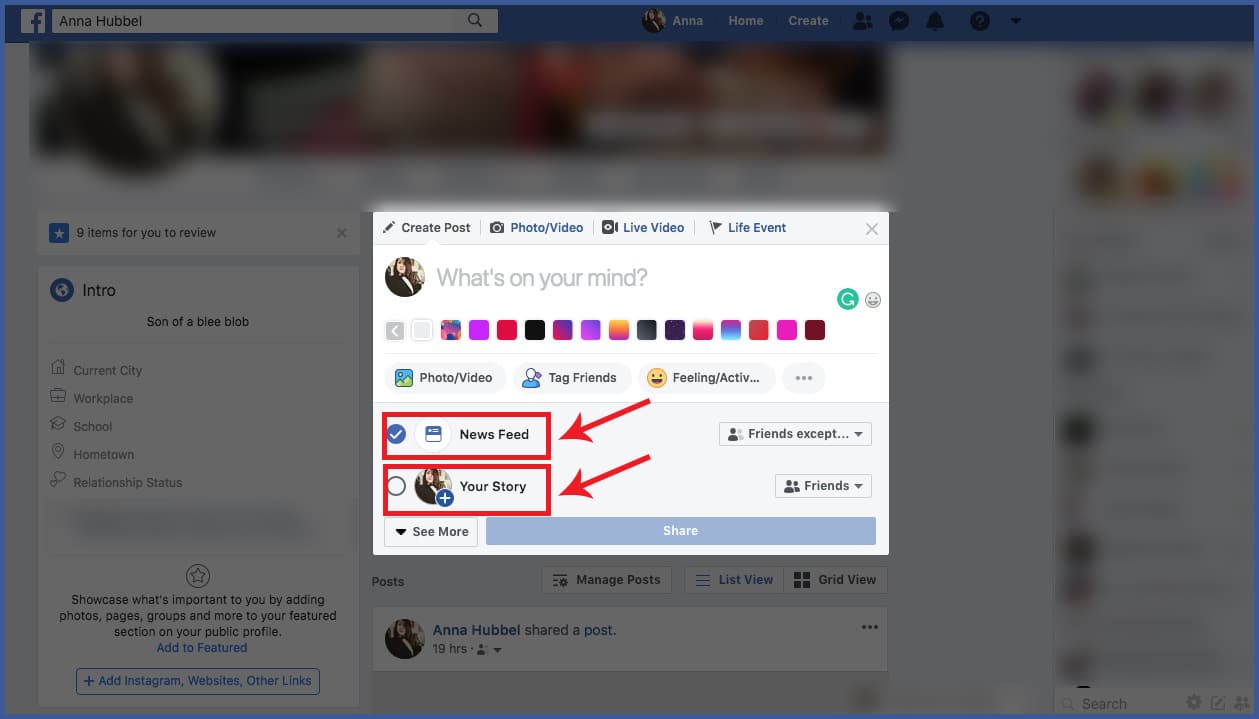Click the search magnifier icon
Screen dimensions: 1259x719
point(475,20)
